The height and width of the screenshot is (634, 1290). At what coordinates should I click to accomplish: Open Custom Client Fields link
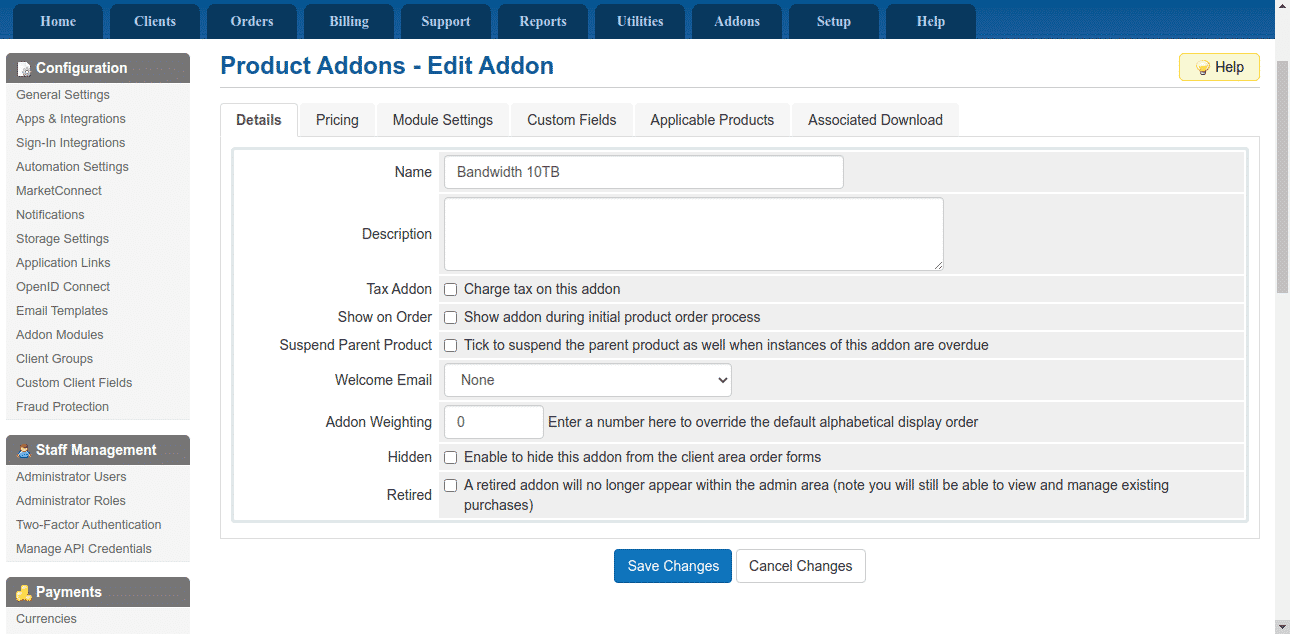74,383
